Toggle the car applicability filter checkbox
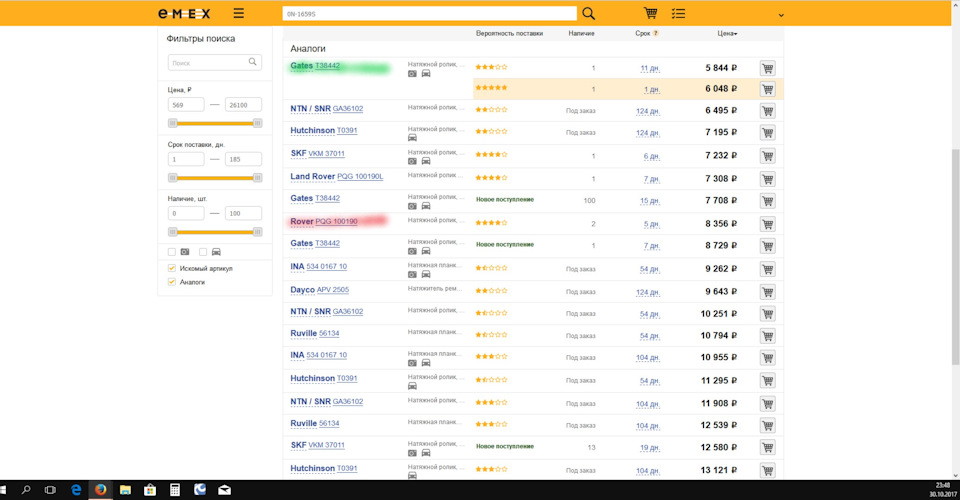 click(203, 252)
